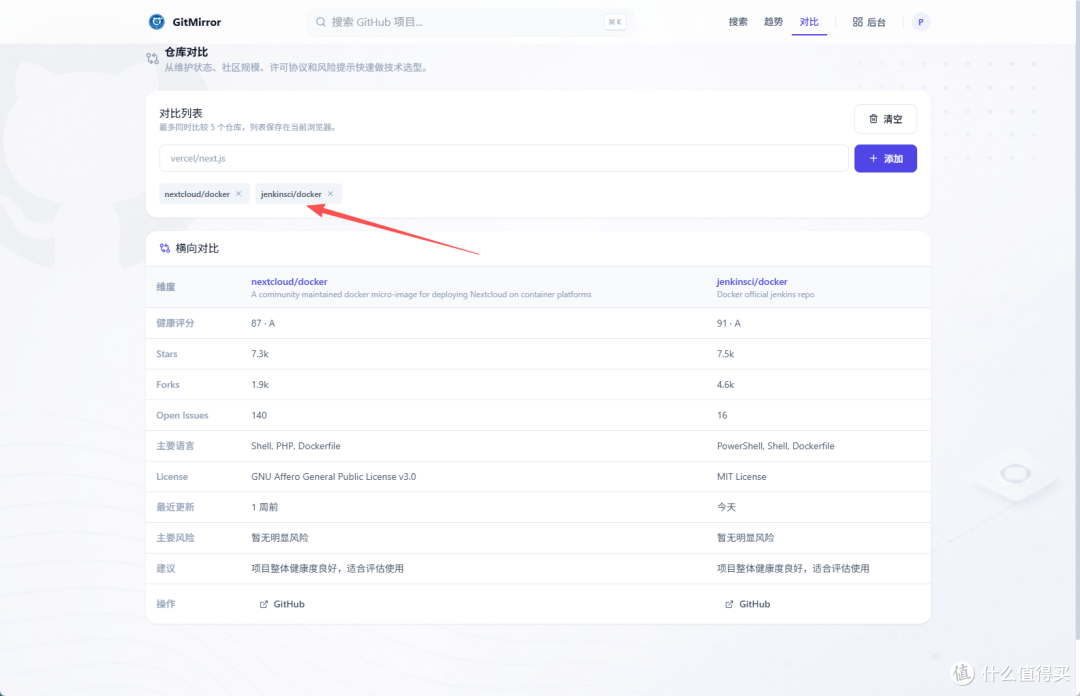Image resolution: width=1080 pixels, height=696 pixels.
Task: Open jenkinsci/docker link in comparison table
Action: (751, 281)
